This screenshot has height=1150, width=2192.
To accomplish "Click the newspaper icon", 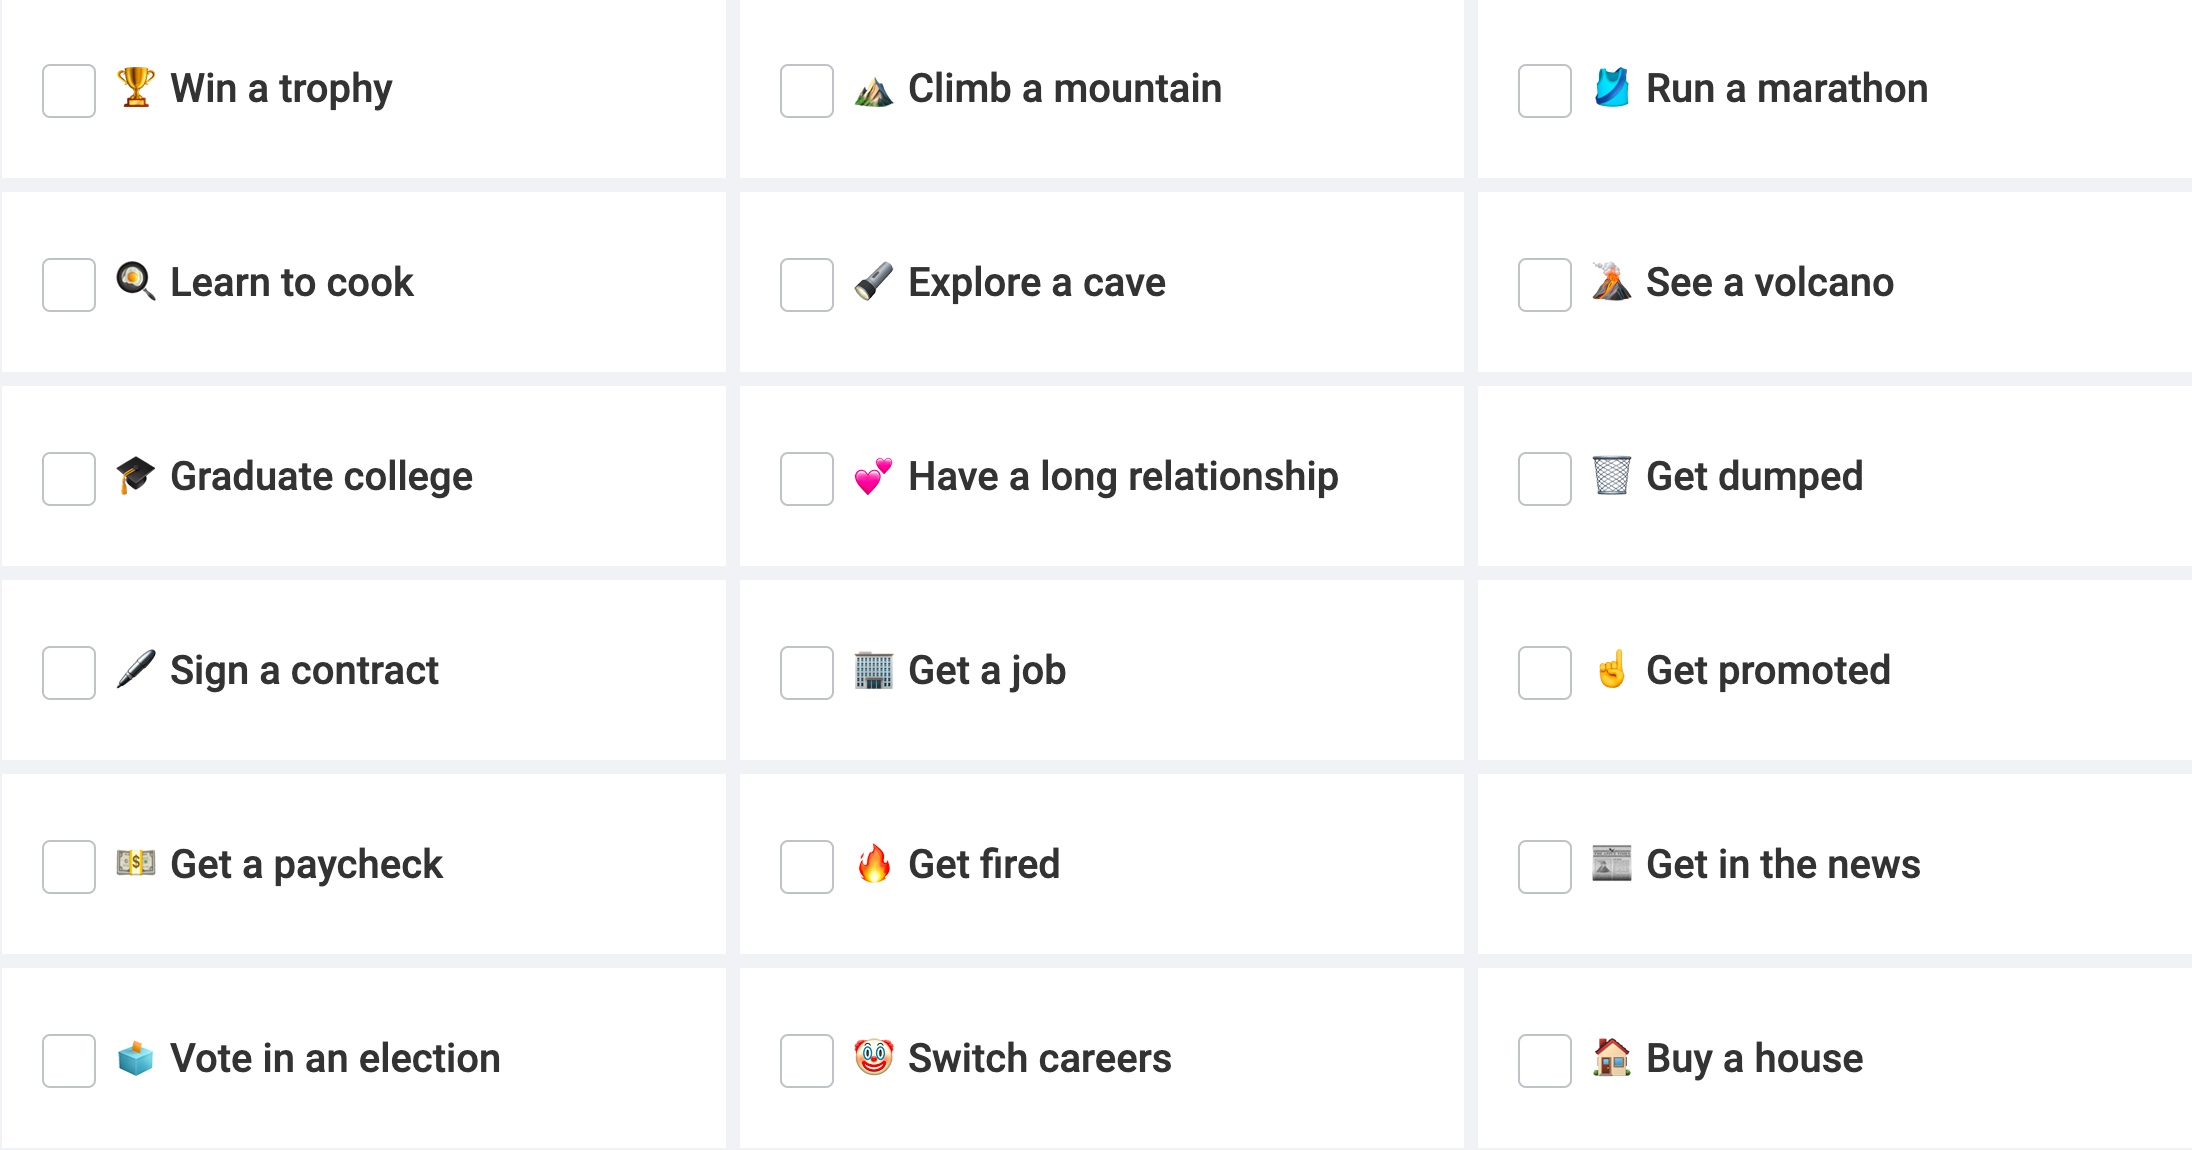I will (1611, 864).
